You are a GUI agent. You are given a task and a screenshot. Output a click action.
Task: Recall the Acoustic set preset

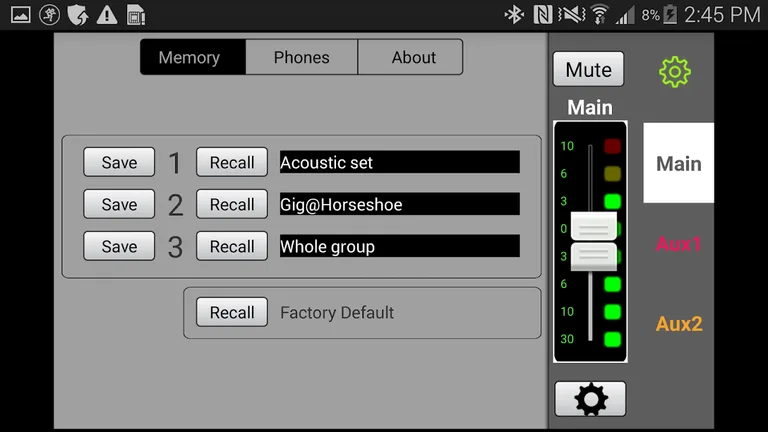tap(232, 162)
